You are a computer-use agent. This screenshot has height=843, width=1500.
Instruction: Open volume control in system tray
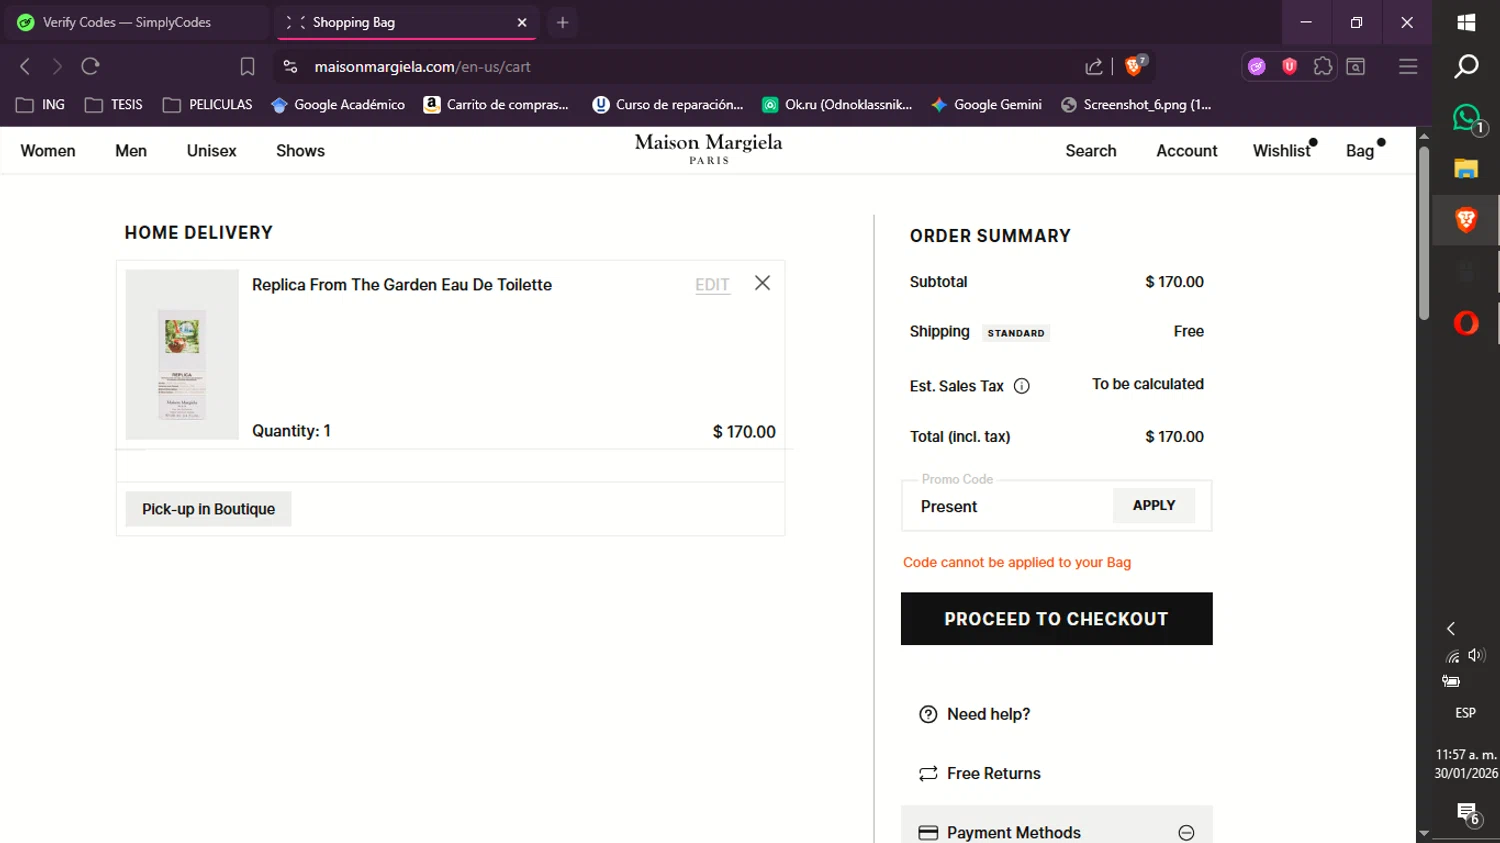click(1476, 655)
